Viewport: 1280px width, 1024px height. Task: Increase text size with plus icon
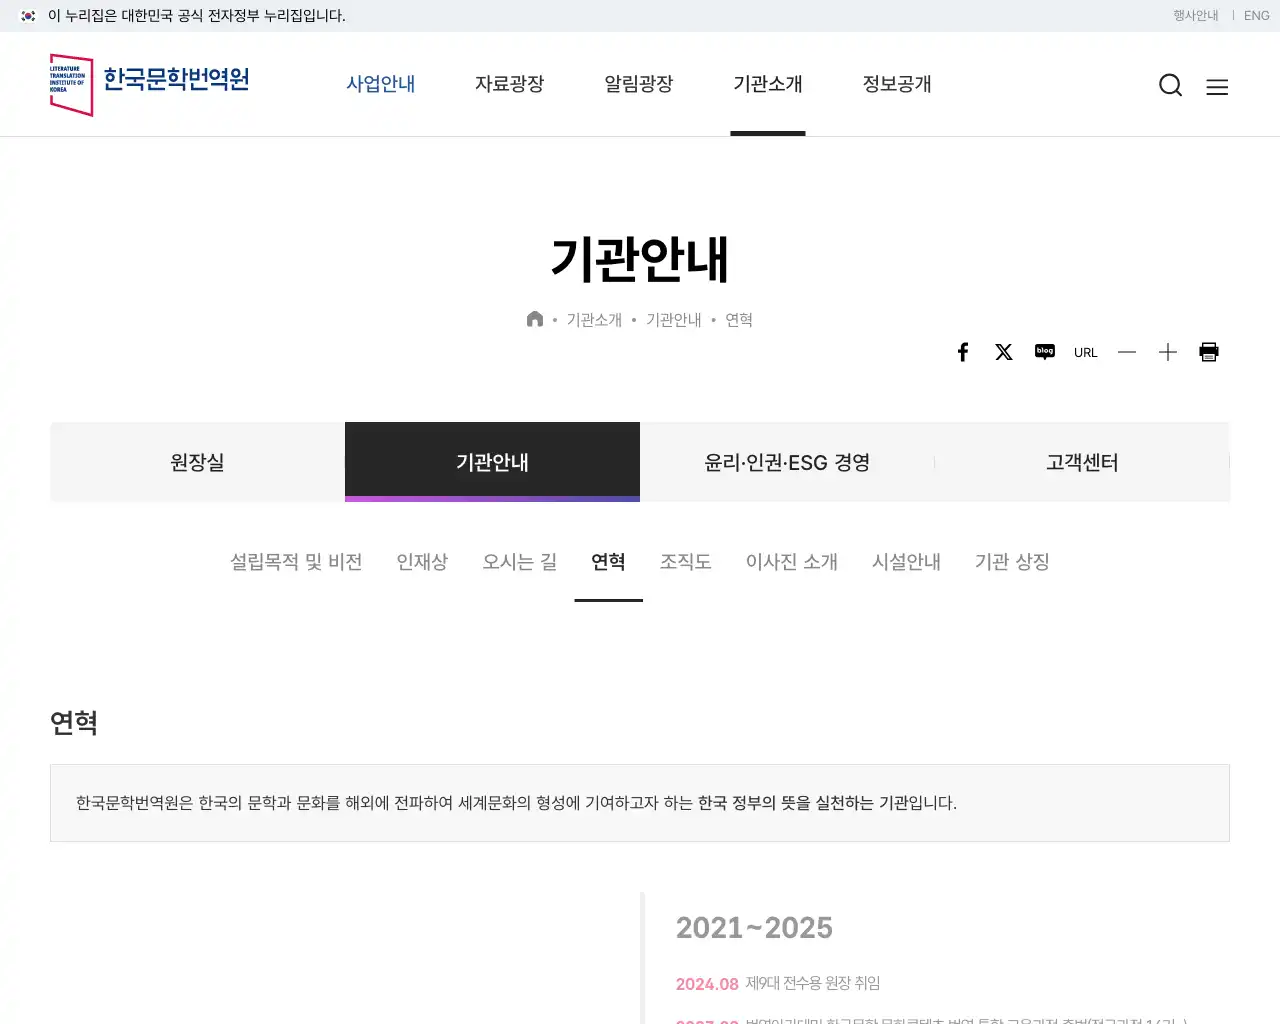[1168, 352]
